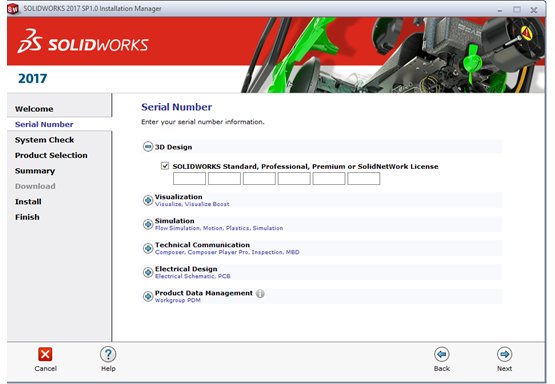555x384 pixels.
Task: Click the greyed-out Download step
Action: pyautogui.click(x=35, y=186)
